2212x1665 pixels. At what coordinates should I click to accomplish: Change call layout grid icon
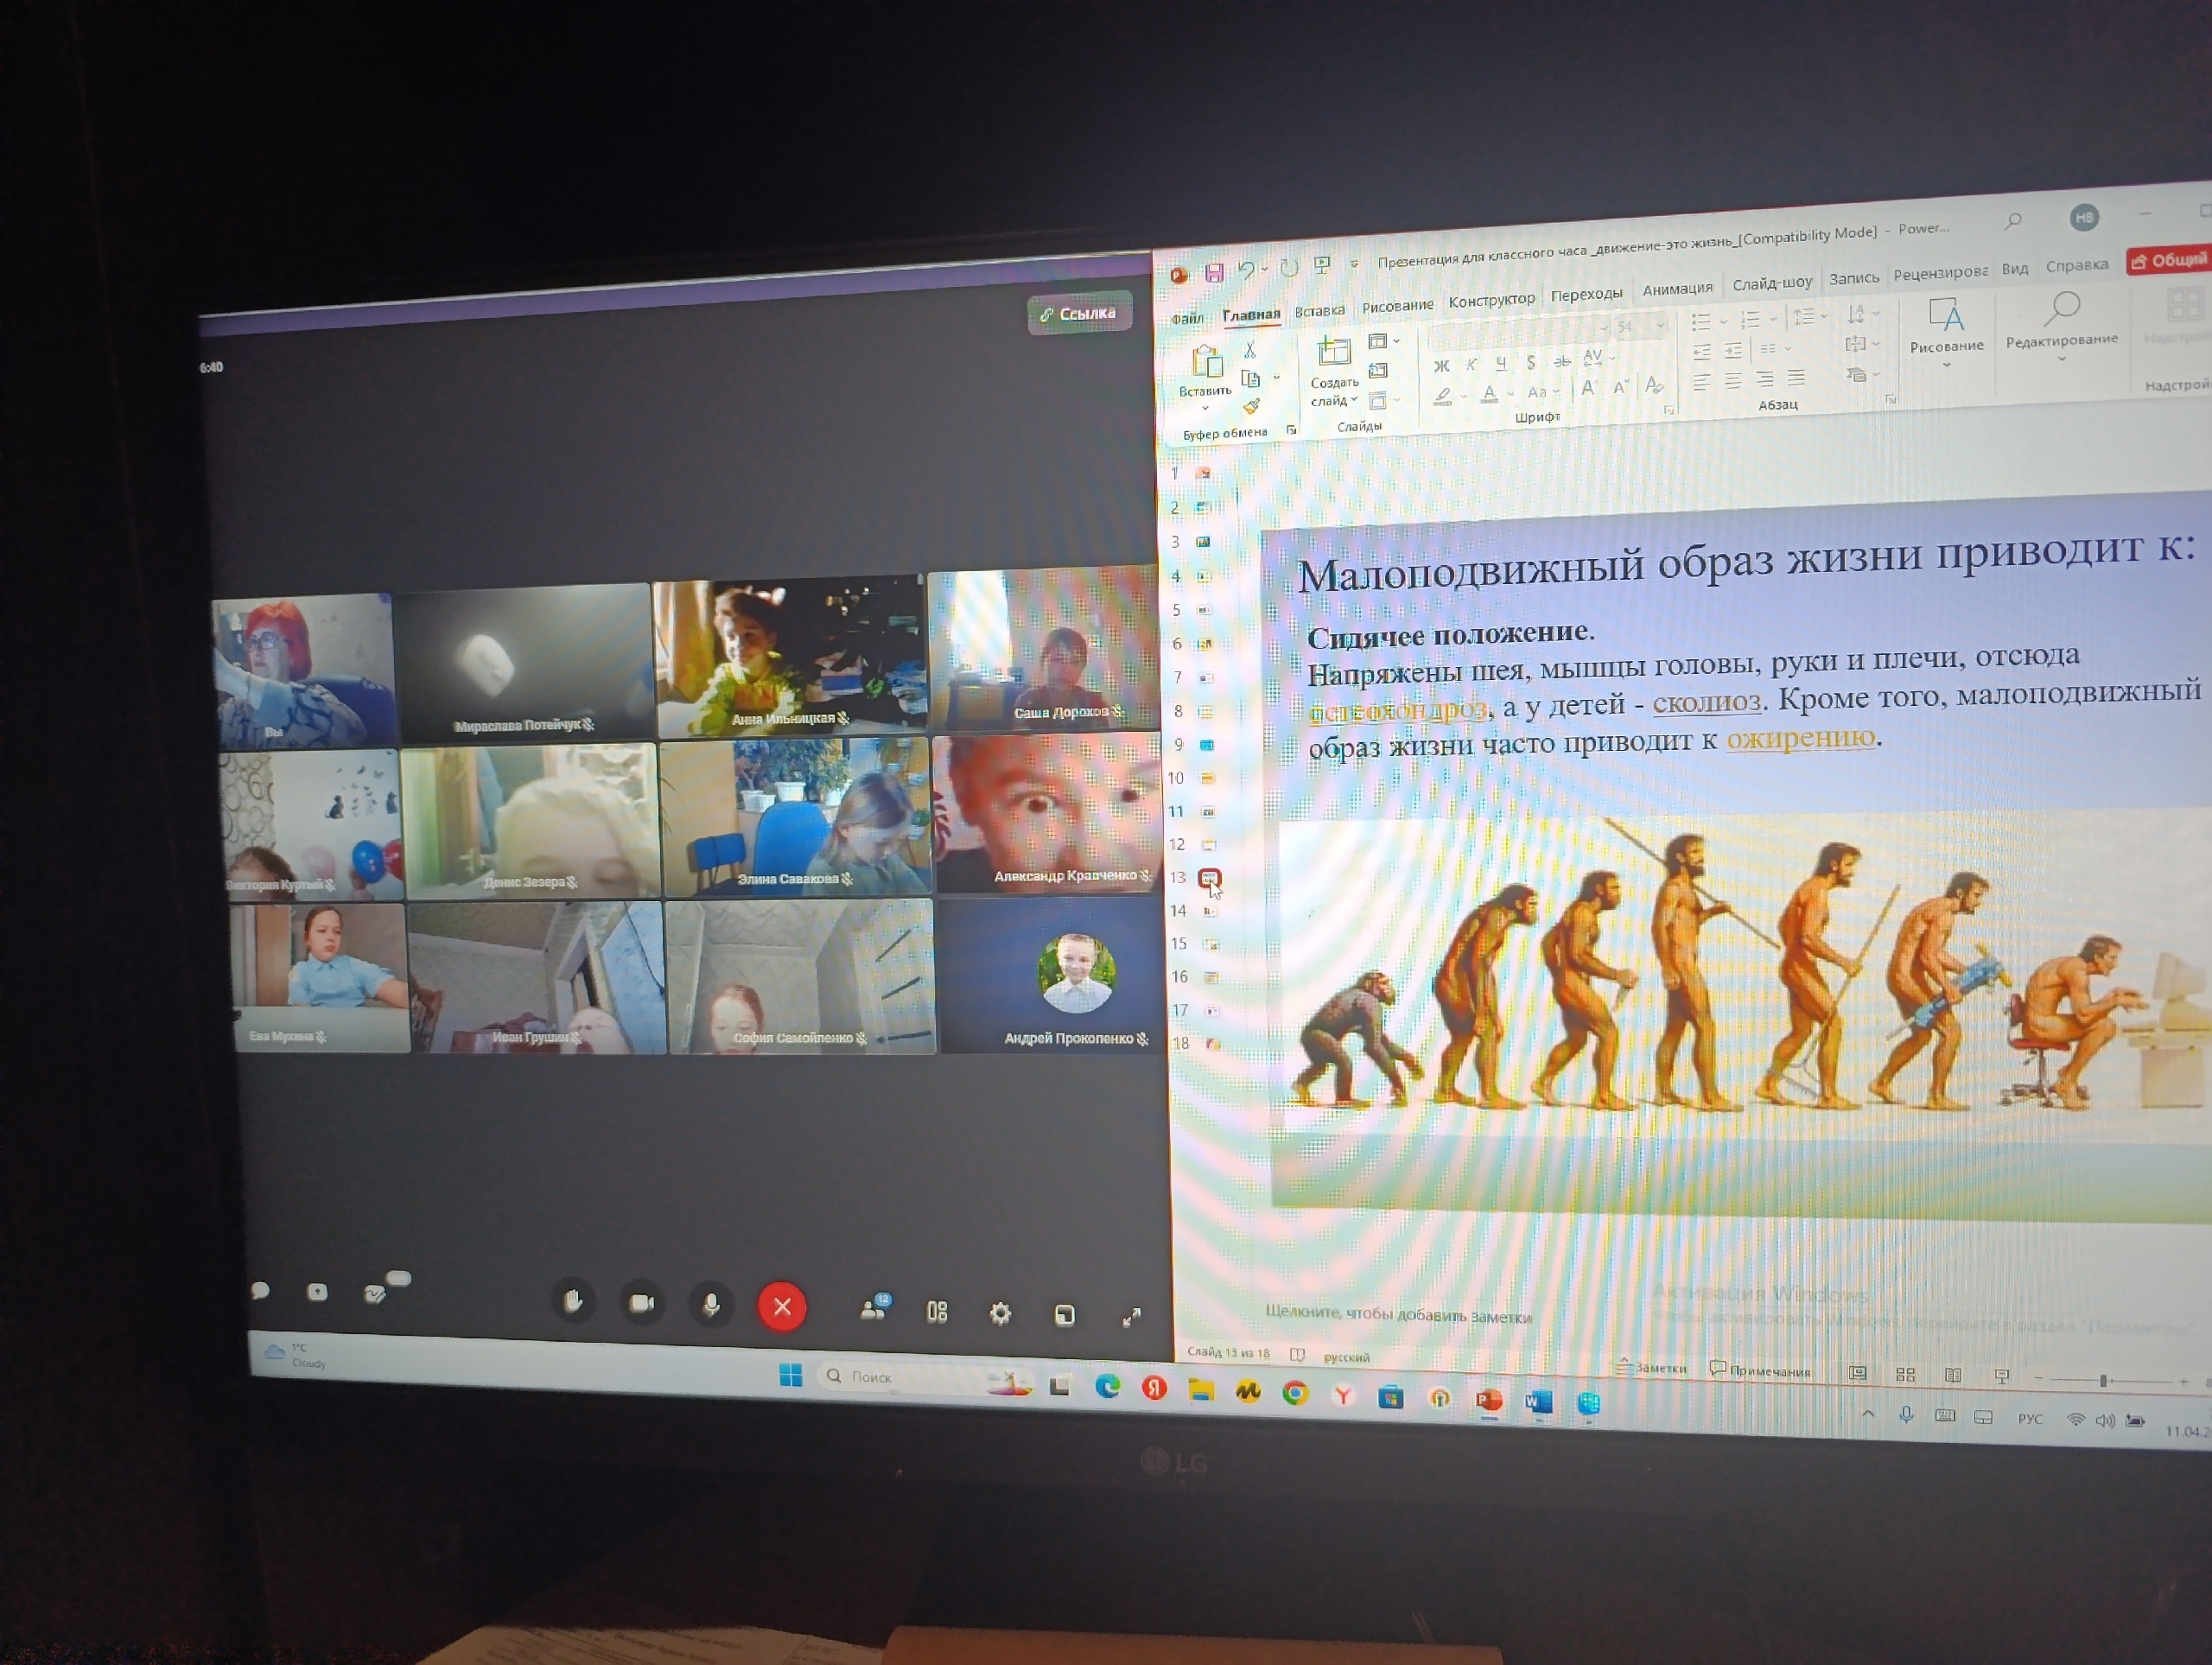click(x=937, y=1311)
